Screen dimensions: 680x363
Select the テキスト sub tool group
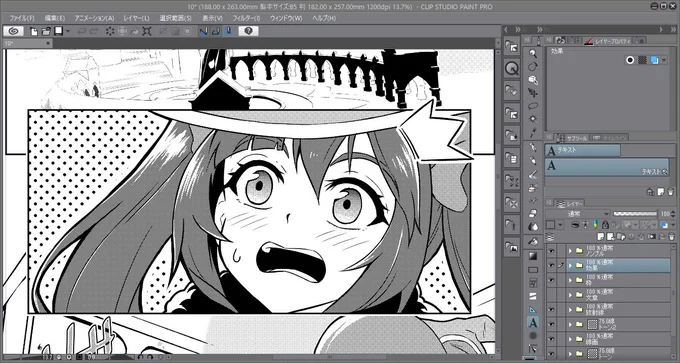pos(582,150)
